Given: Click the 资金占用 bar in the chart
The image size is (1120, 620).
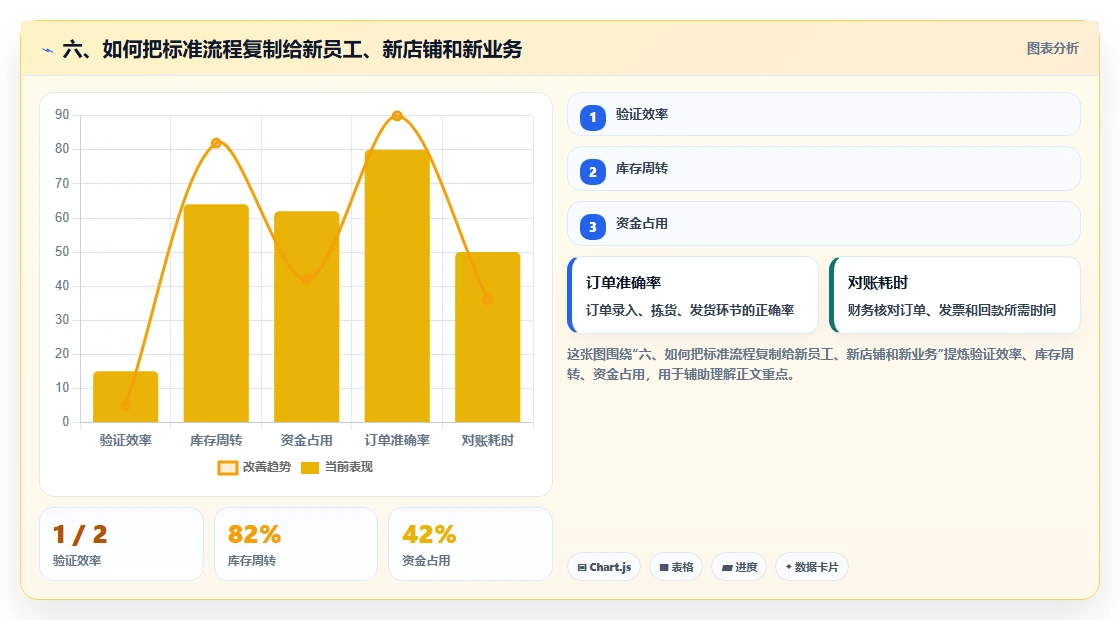Looking at the screenshot, I should (x=306, y=317).
